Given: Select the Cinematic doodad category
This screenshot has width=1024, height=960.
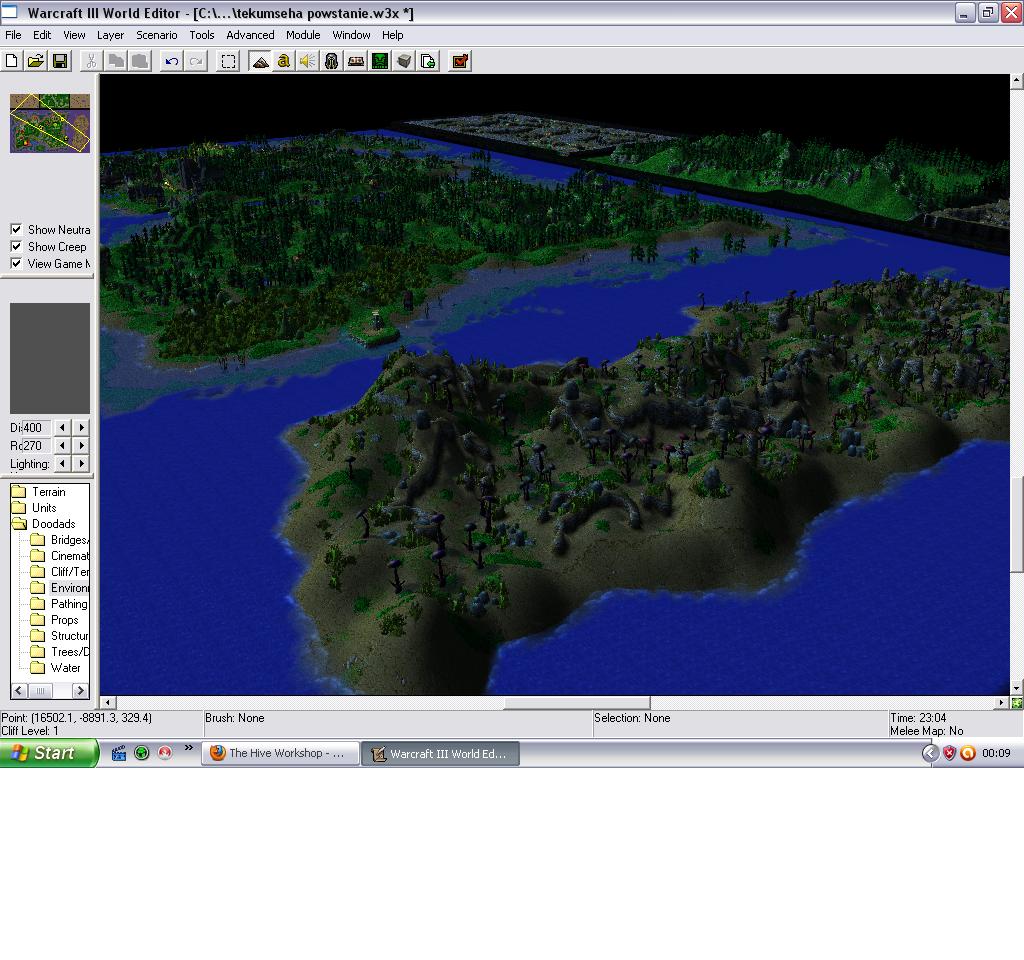Looking at the screenshot, I should 60,556.
